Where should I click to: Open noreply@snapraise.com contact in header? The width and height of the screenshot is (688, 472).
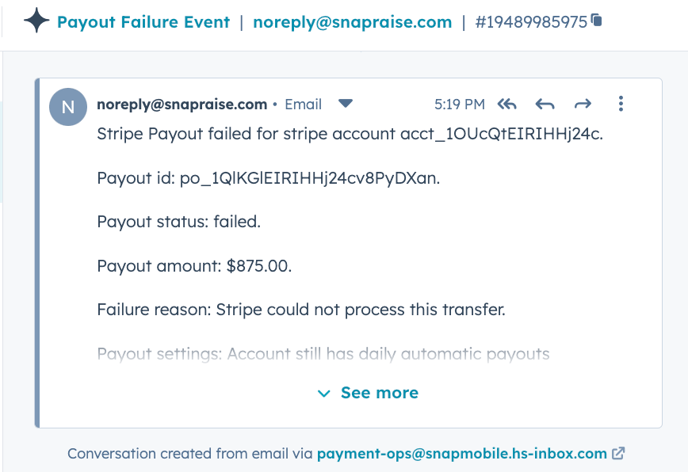click(352, 22)
